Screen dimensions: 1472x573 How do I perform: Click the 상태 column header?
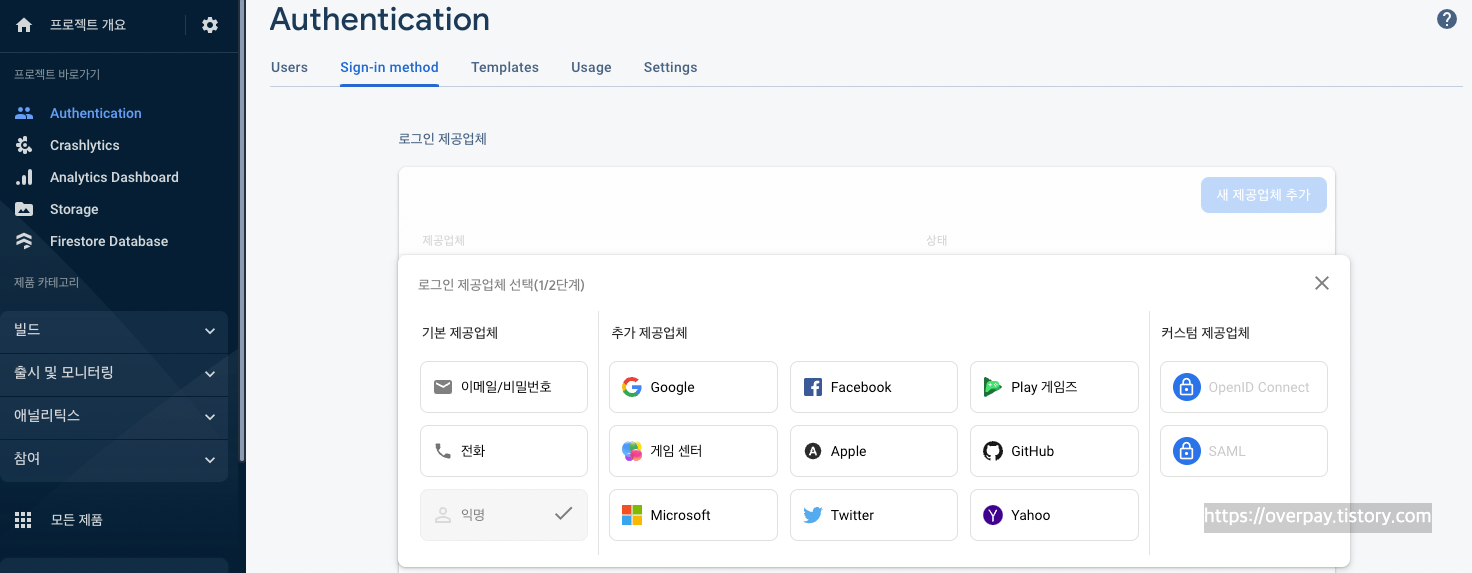936,241
